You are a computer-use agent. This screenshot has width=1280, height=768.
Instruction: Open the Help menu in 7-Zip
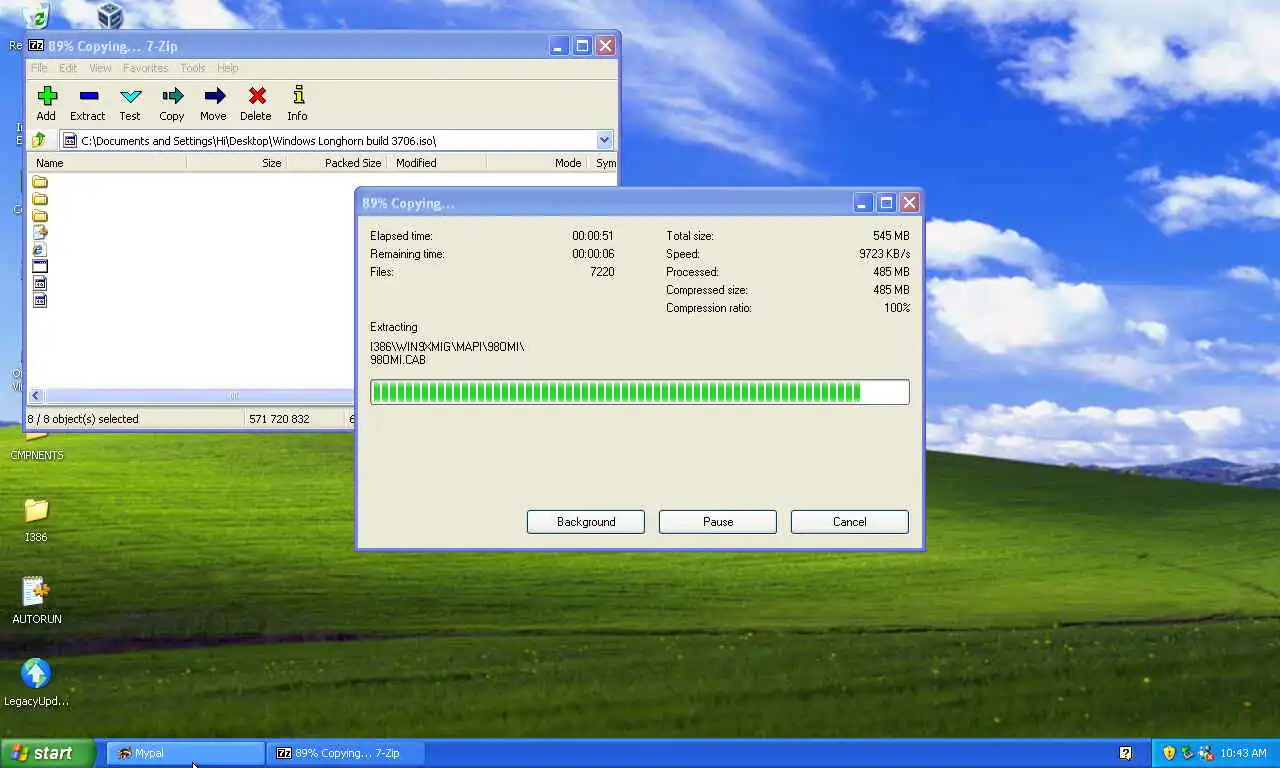click(x=228, y=68)
